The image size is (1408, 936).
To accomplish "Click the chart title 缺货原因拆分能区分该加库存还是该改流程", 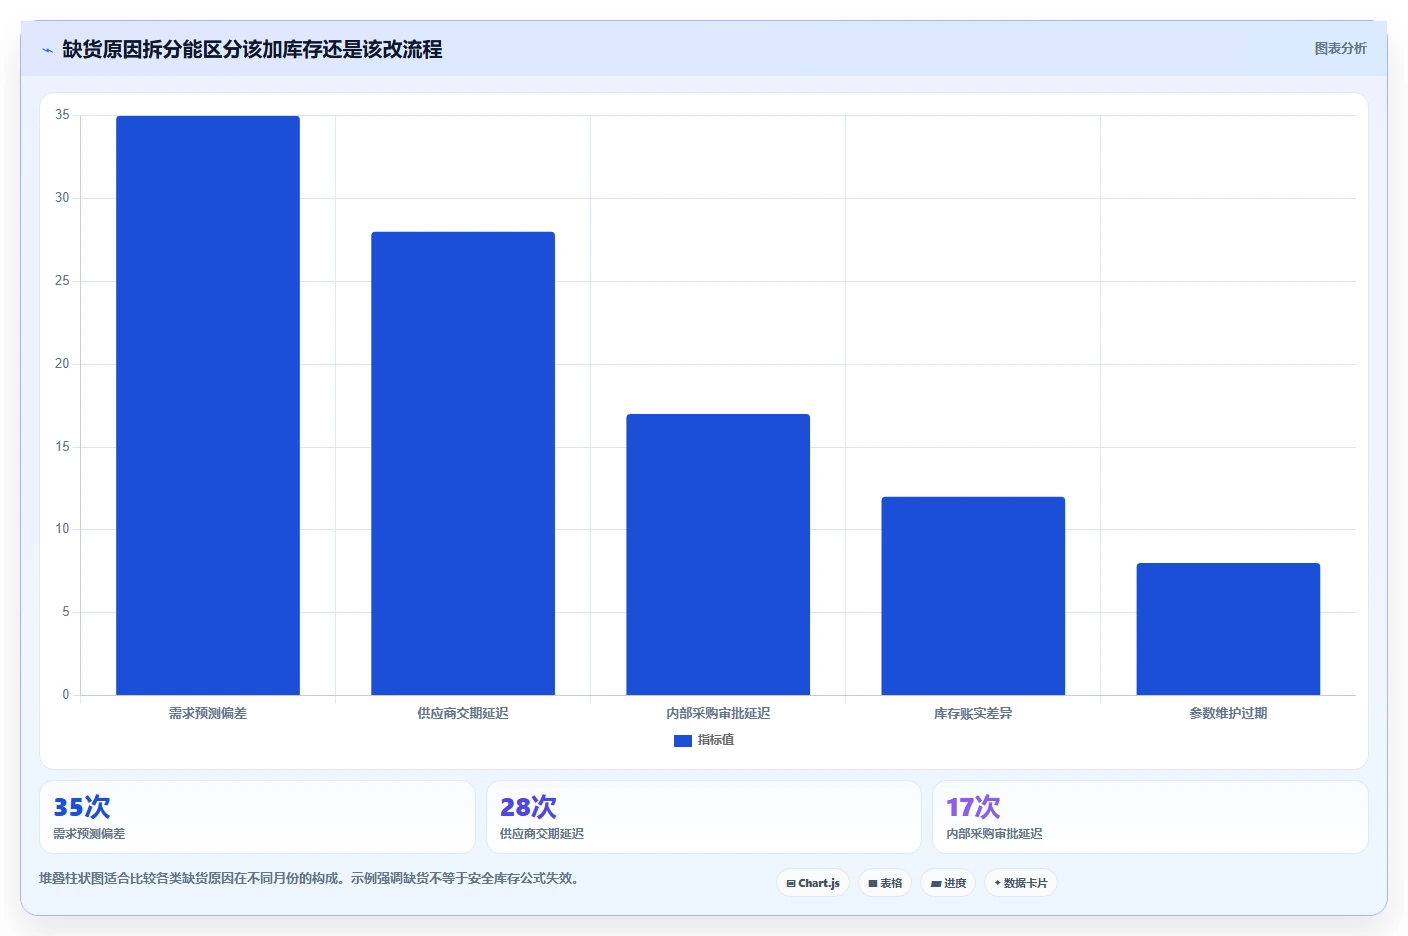I will point(252,49).
